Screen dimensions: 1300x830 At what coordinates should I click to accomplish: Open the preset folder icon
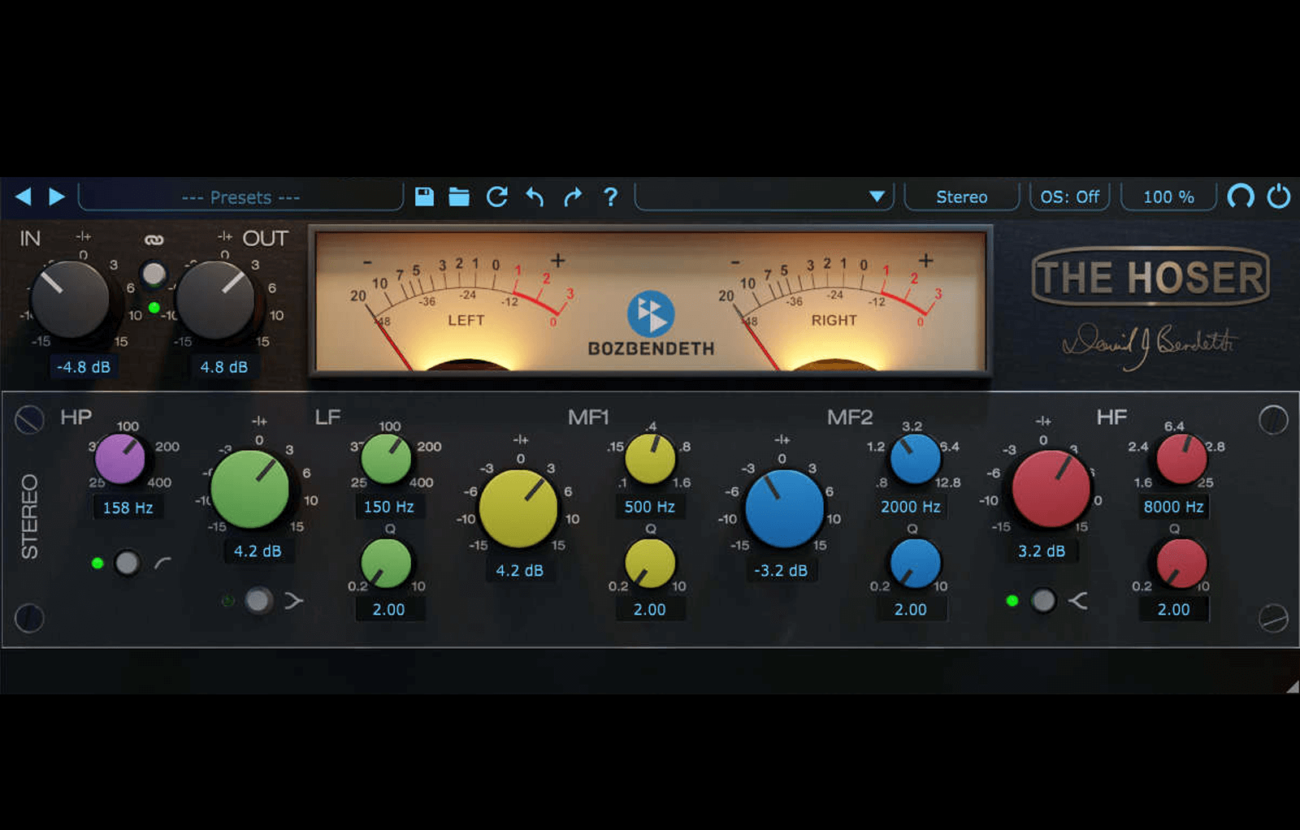pyautogui.click(x=459, y=196)
